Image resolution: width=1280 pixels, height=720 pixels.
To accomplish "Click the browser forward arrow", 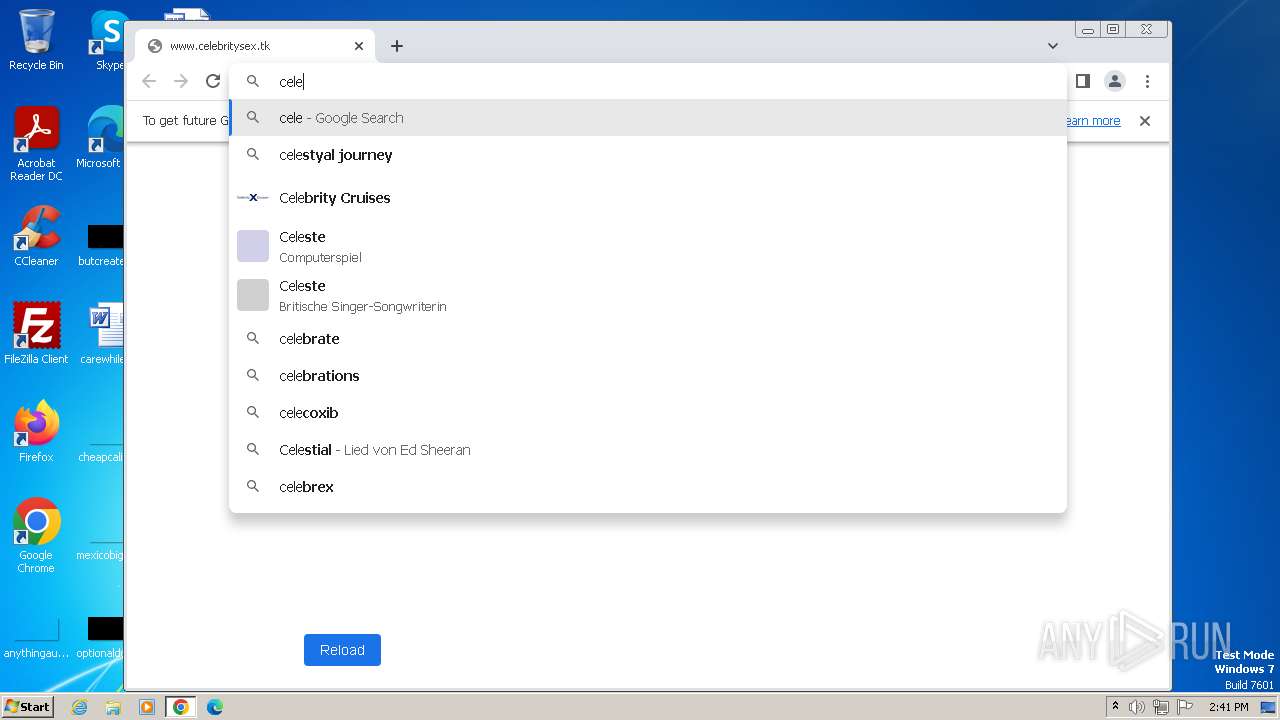I will [x=181, y=81].
